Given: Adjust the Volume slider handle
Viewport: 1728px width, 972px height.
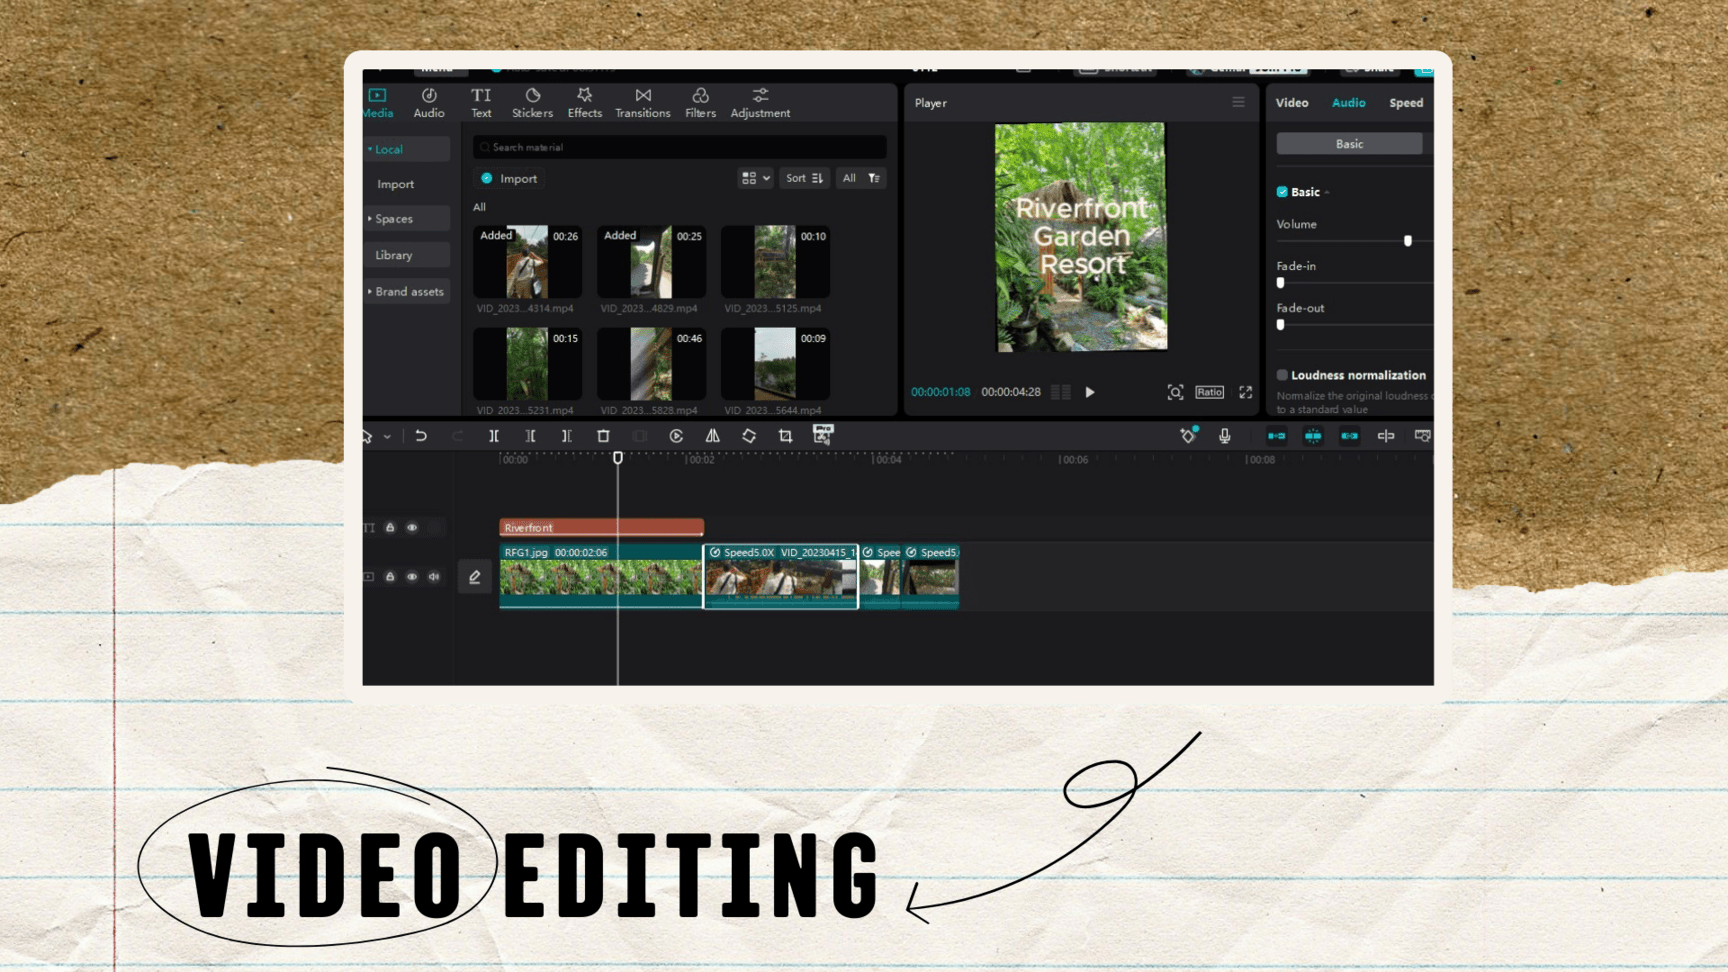Looking at the screenshot, I should pos(1408,241).
